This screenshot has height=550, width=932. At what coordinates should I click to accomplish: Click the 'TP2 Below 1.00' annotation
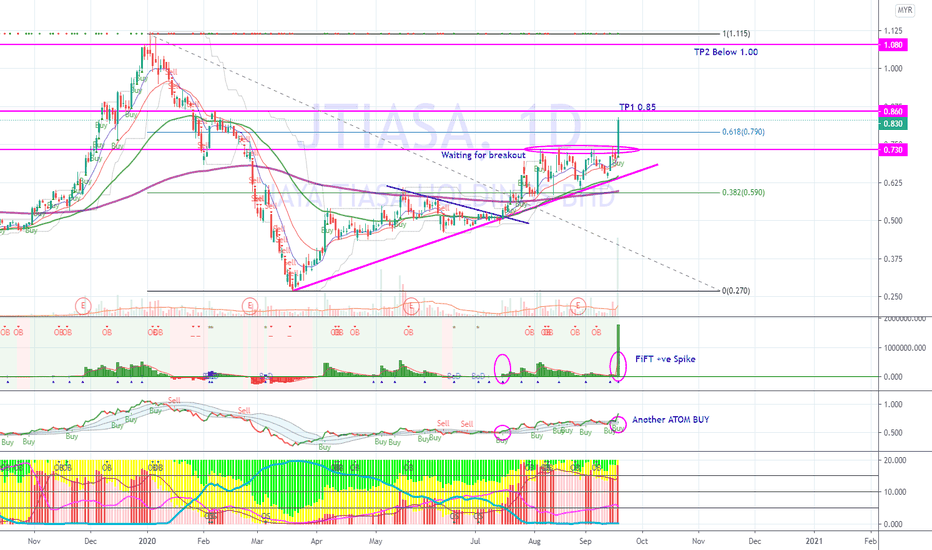(x=726, y=52)
